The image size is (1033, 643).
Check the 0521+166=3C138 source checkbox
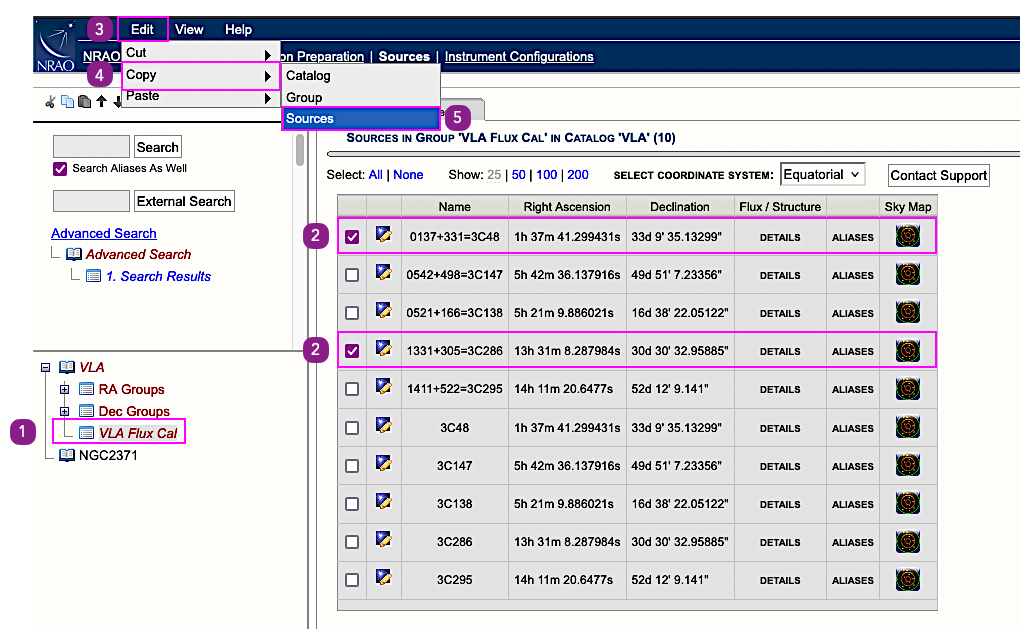[x=352, y=313]
